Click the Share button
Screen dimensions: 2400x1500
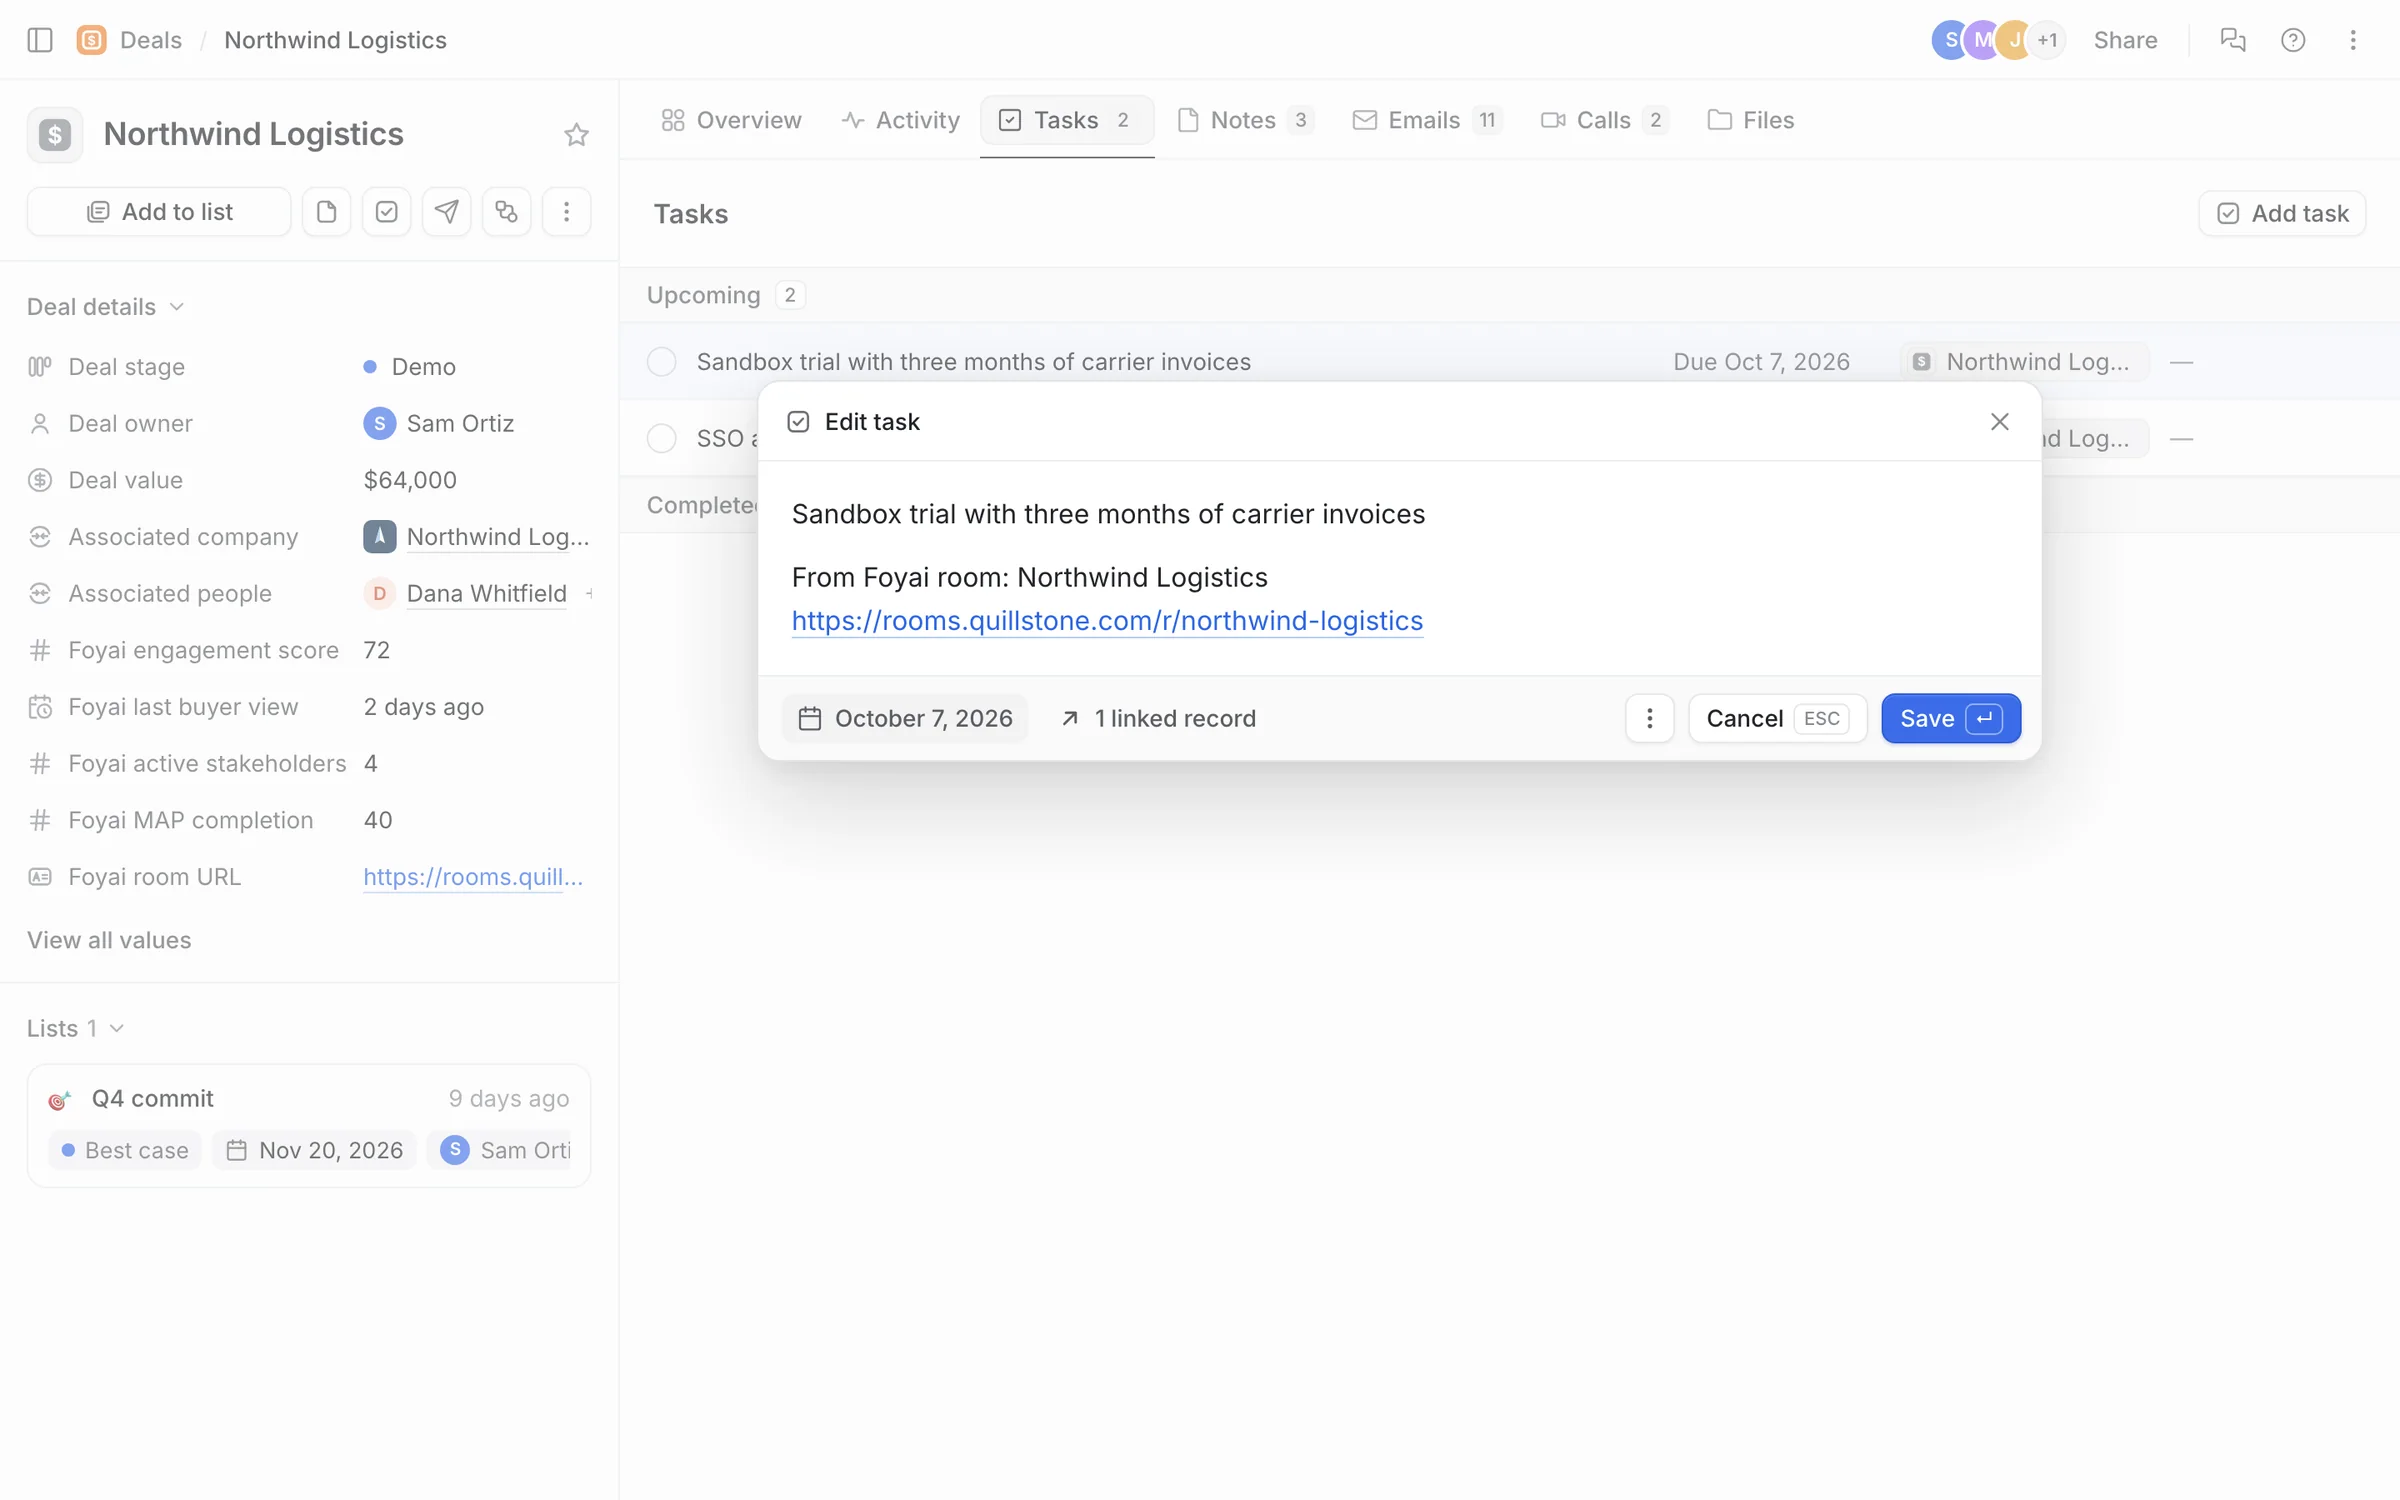tap(2125, 40)
